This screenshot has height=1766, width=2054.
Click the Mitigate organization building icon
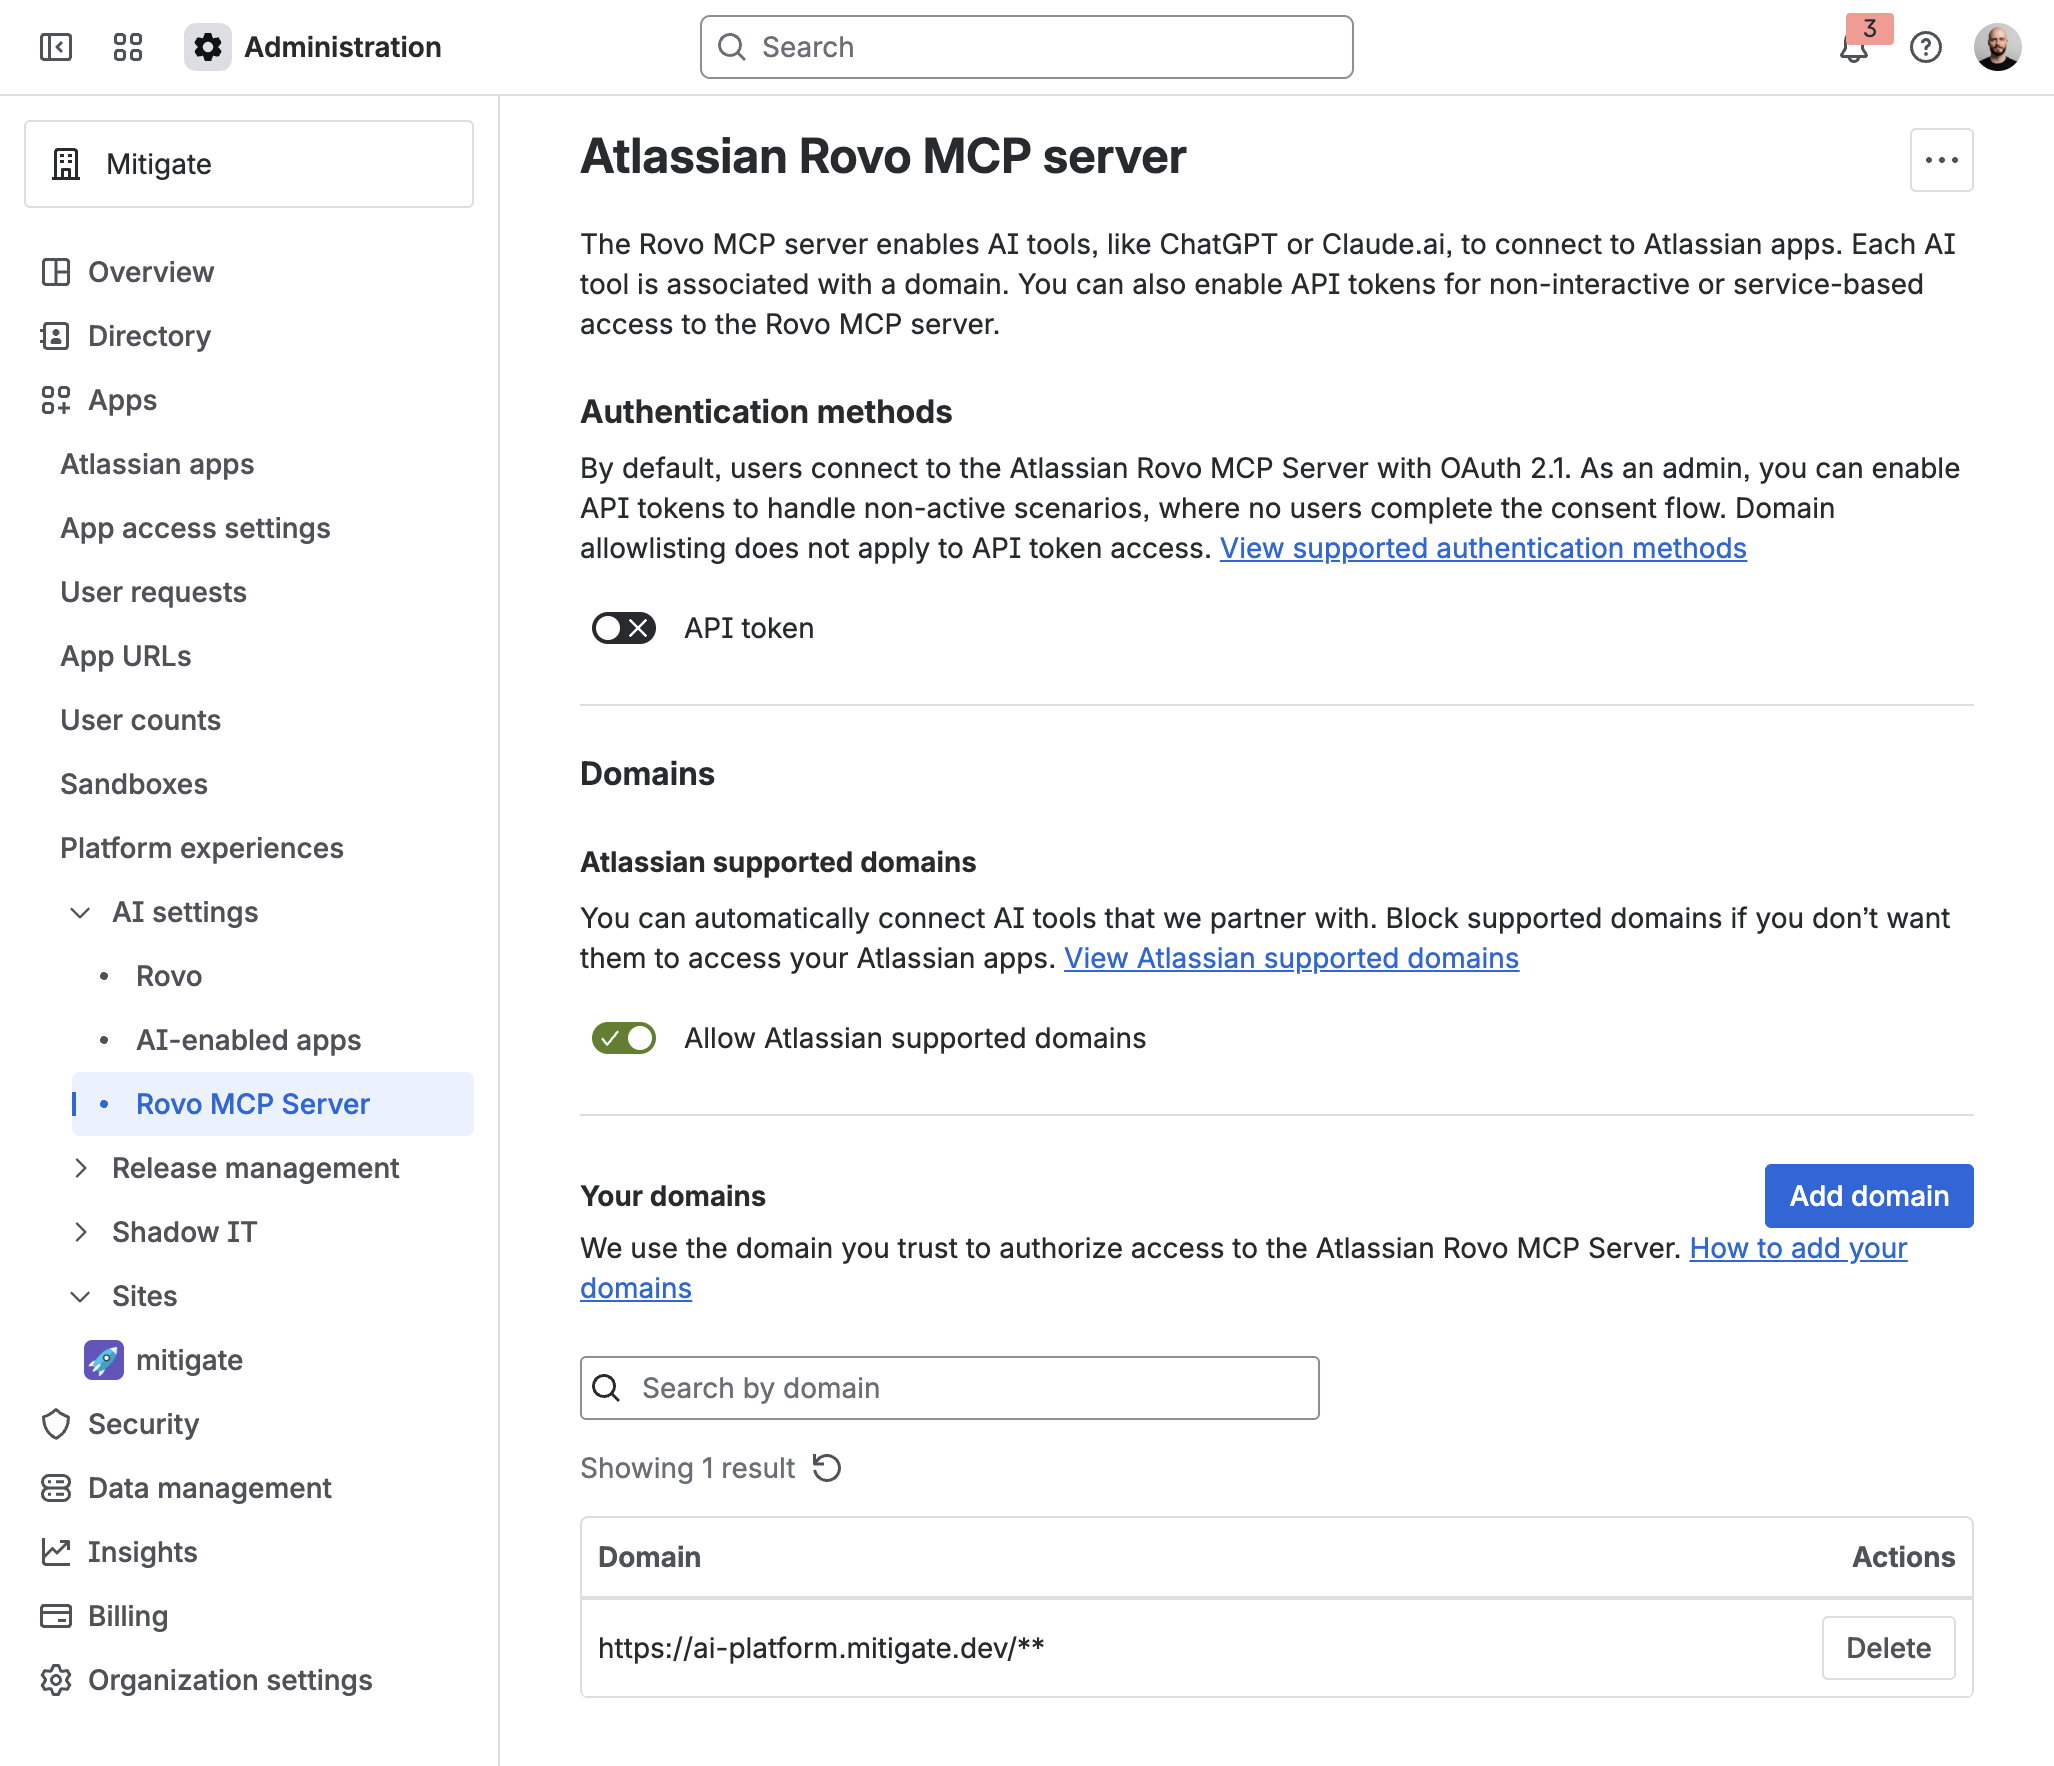pos(66,163)
